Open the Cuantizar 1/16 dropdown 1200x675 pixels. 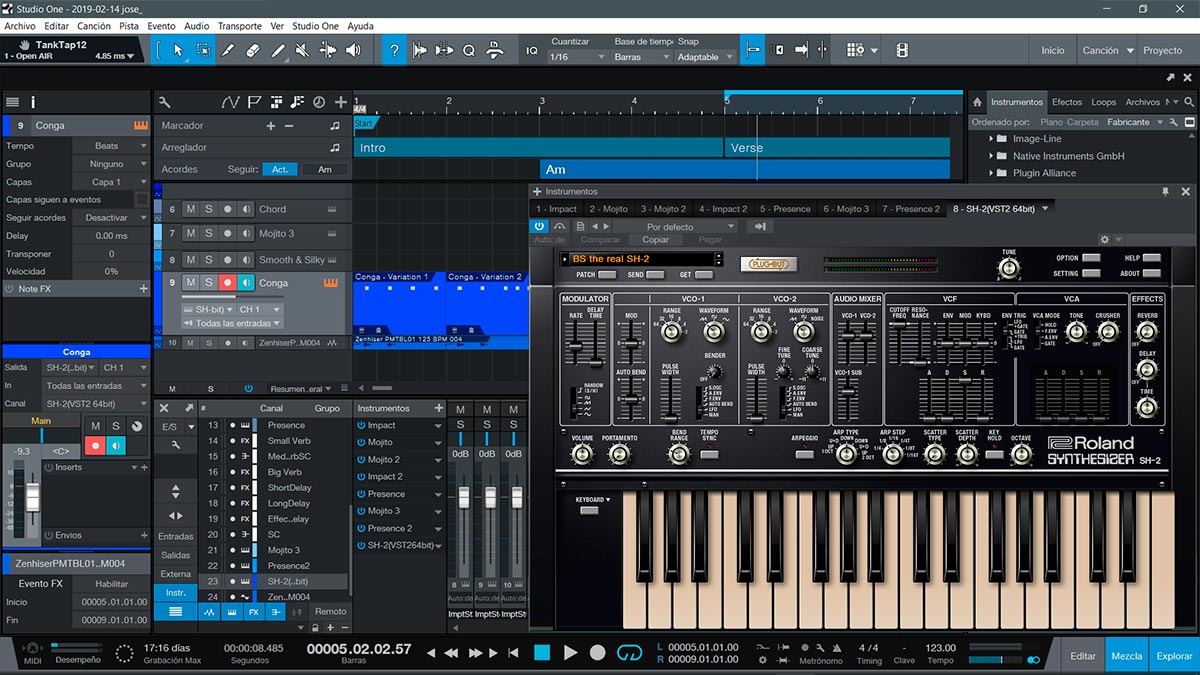(580, 57)
